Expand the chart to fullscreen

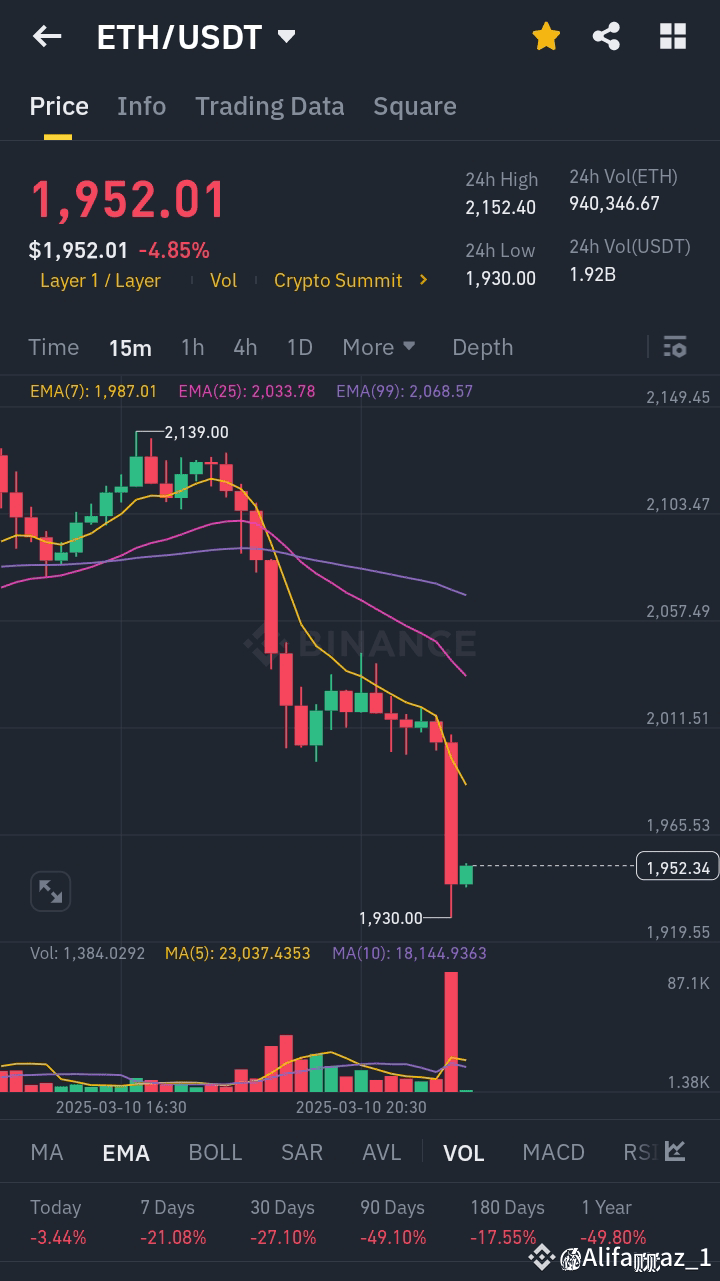pos(50,891)
